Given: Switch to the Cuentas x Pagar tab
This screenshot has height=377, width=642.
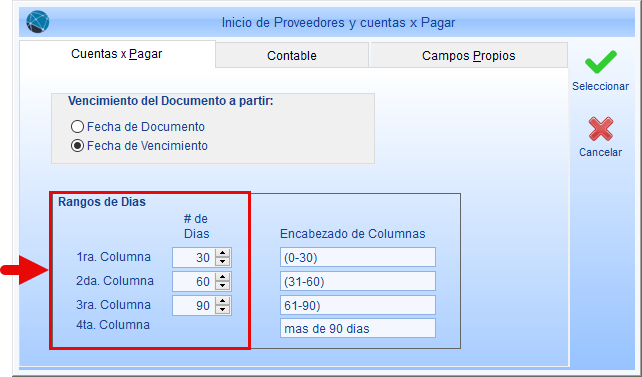Looking at the screenshot, I should tap(117, 54).
